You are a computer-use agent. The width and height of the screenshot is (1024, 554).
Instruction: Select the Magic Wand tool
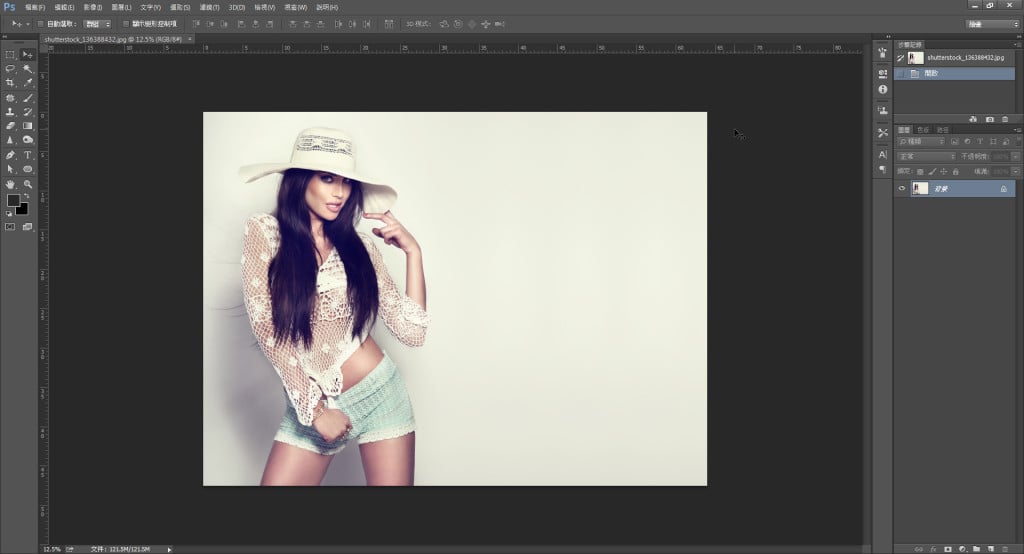click(x=28, y=69)
